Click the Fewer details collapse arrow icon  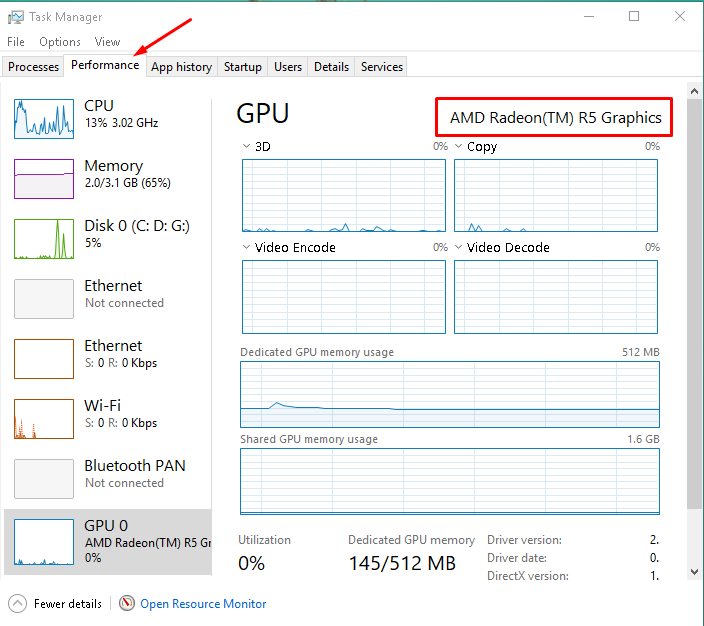[18, 604]
